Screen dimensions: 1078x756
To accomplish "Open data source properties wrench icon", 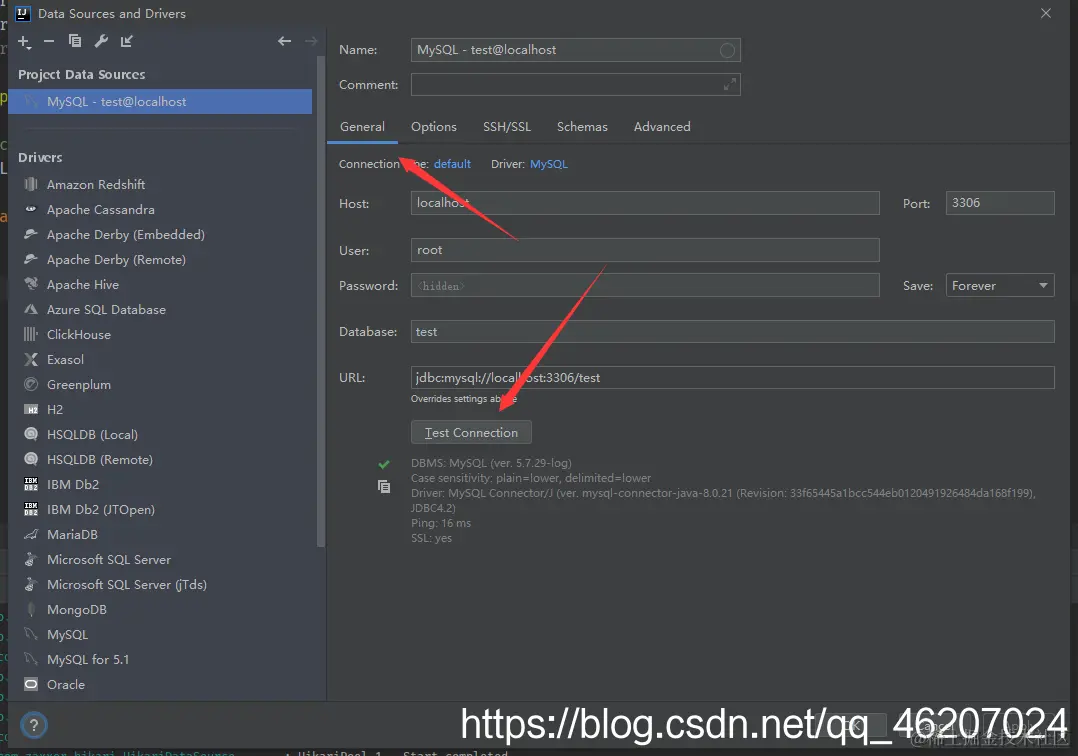I will [x=100, y=41].
